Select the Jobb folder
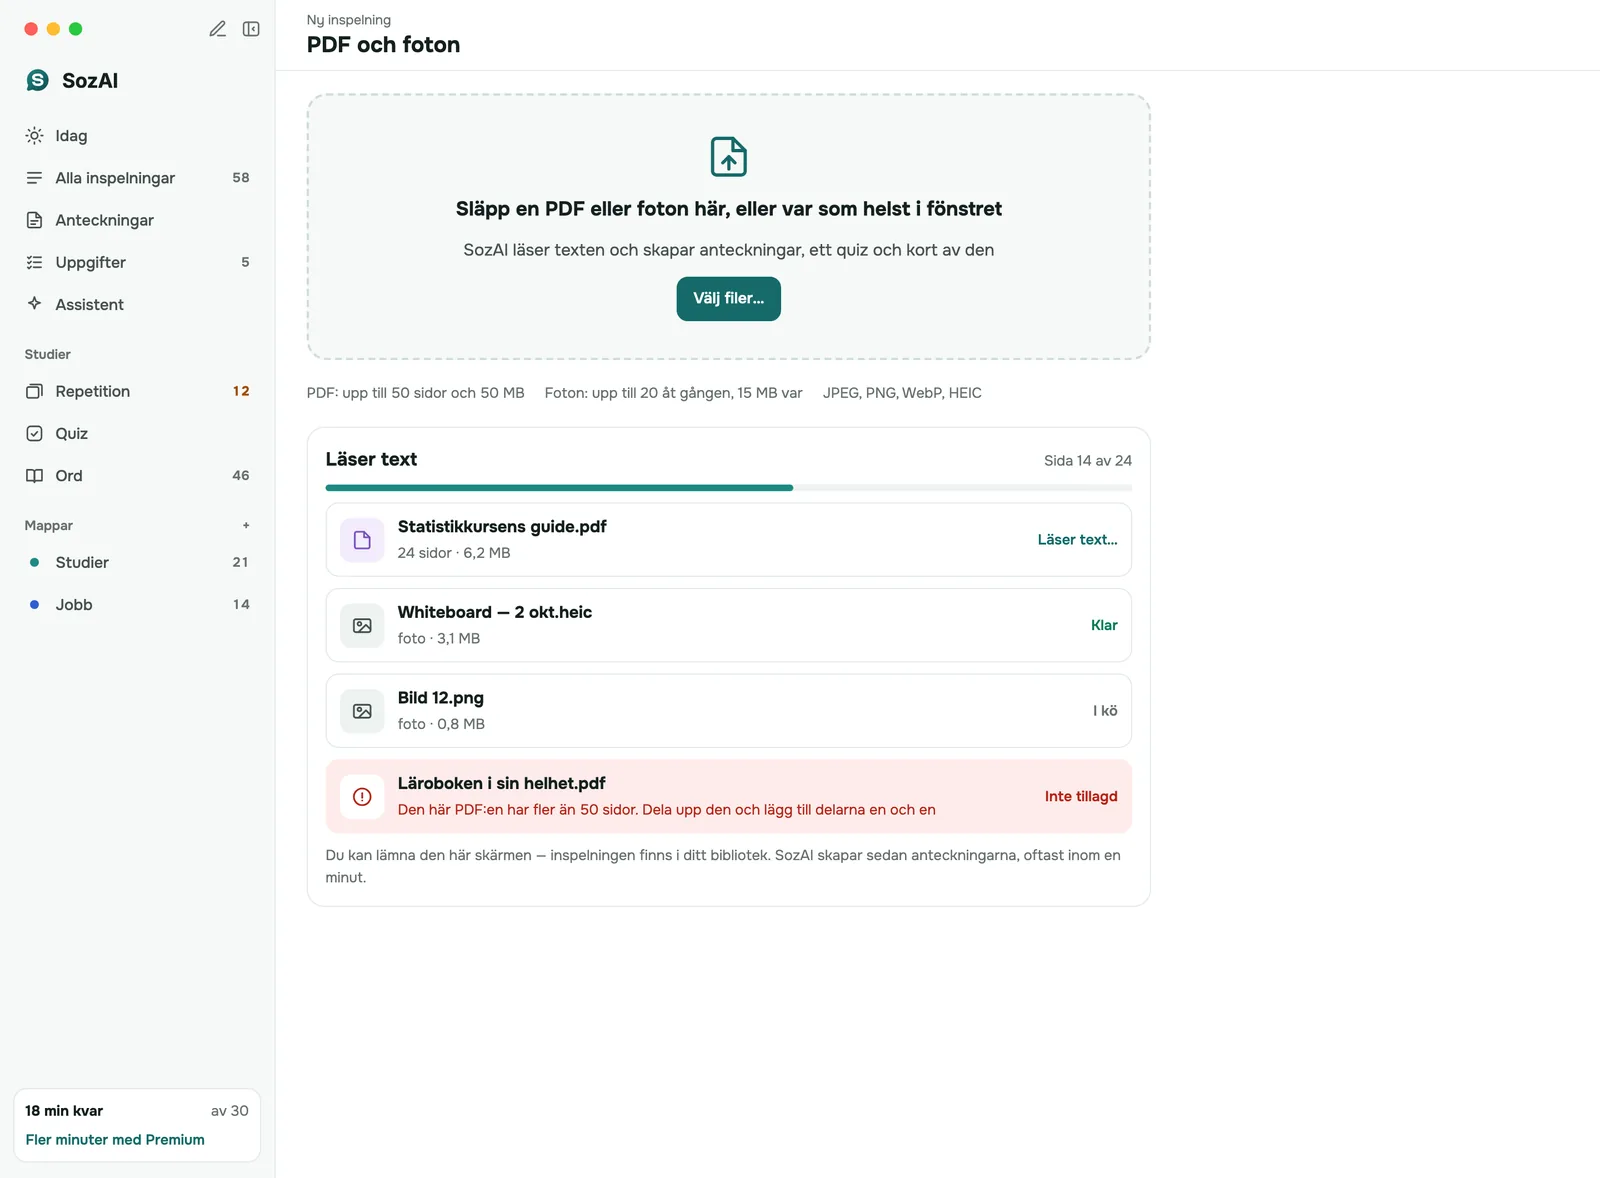 pyautogui.click(x=137, y=605)
